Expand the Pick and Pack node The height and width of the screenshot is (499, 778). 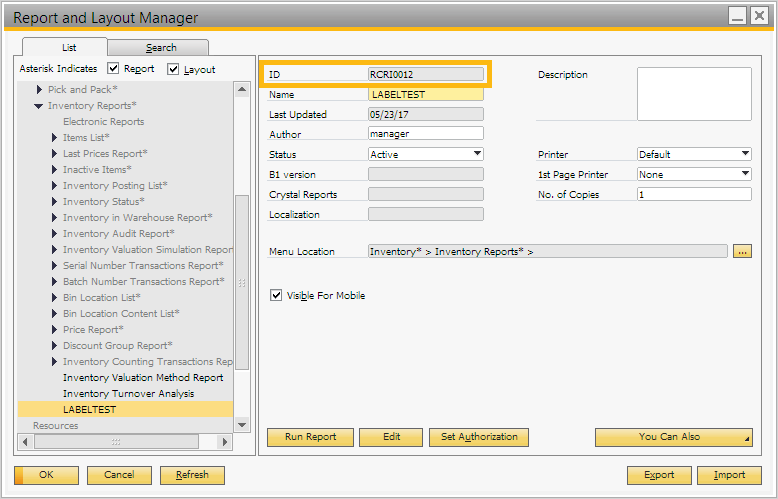(x=39, y=90)
